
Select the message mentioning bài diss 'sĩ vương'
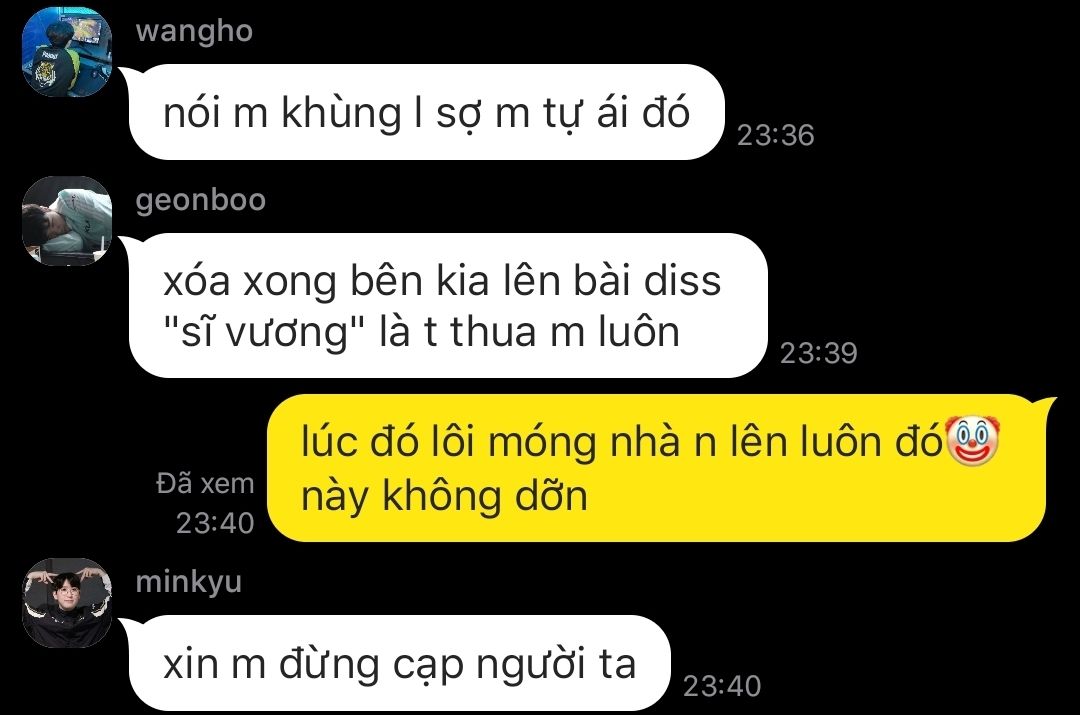click(x=448, y=305)
